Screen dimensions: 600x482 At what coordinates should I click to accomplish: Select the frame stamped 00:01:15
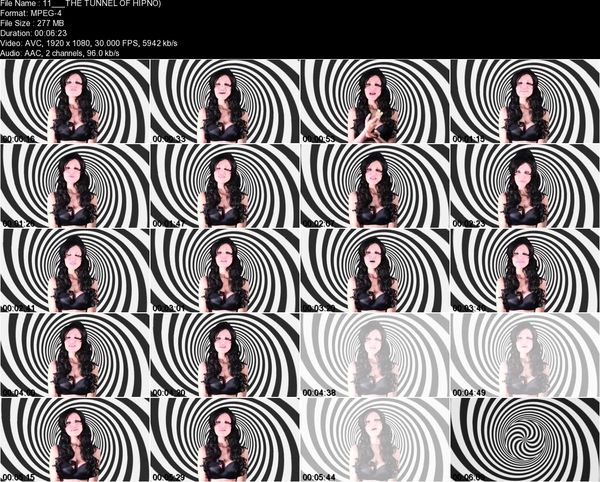point(525,101)
